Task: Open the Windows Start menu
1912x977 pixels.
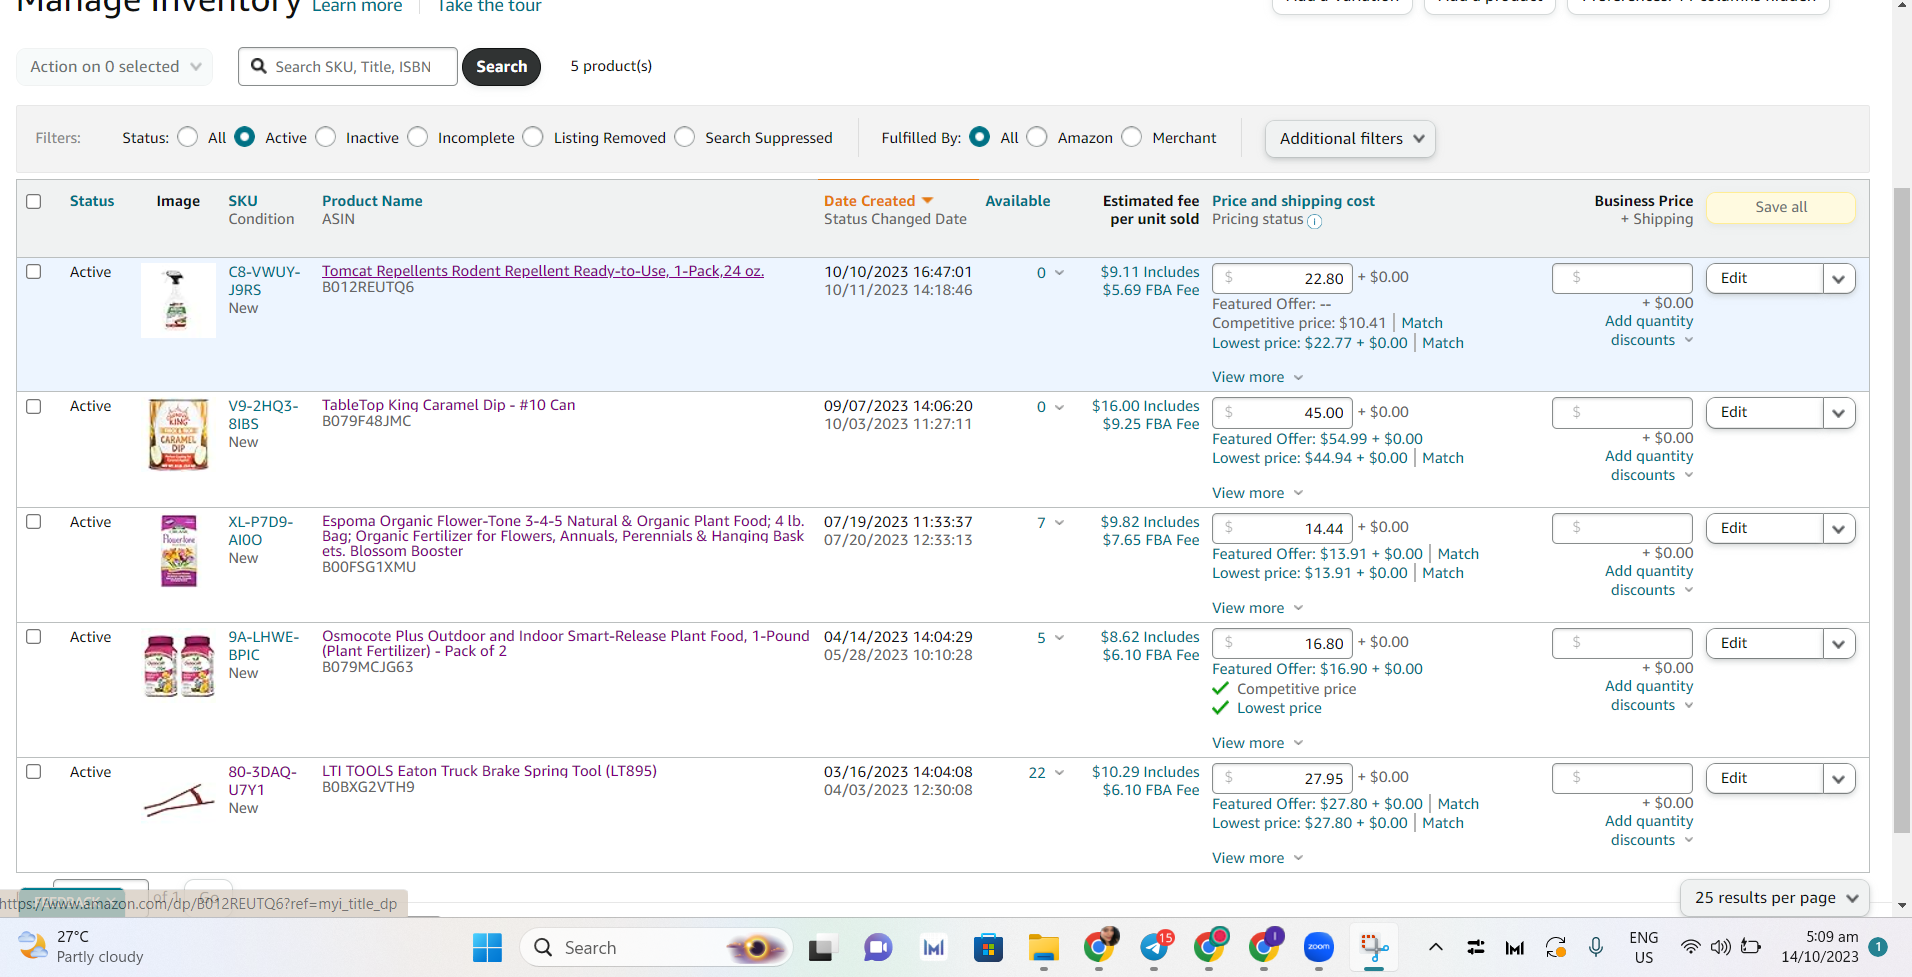Action: (x=487, y=947)
